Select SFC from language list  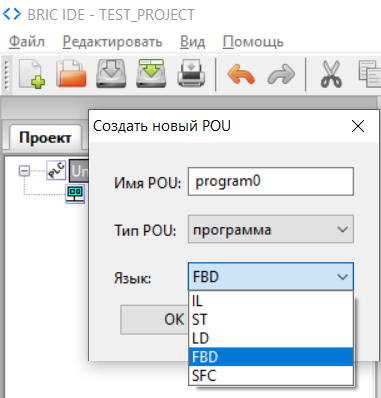click(x=271, y=376)
